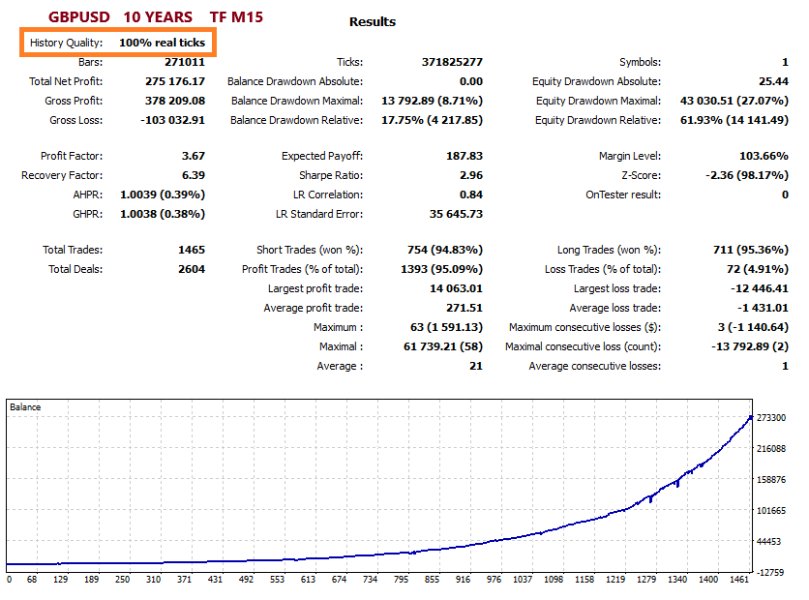
Task: Select the Z-Score value "-2.36 (98.17%)"
Action: [747, 175]
